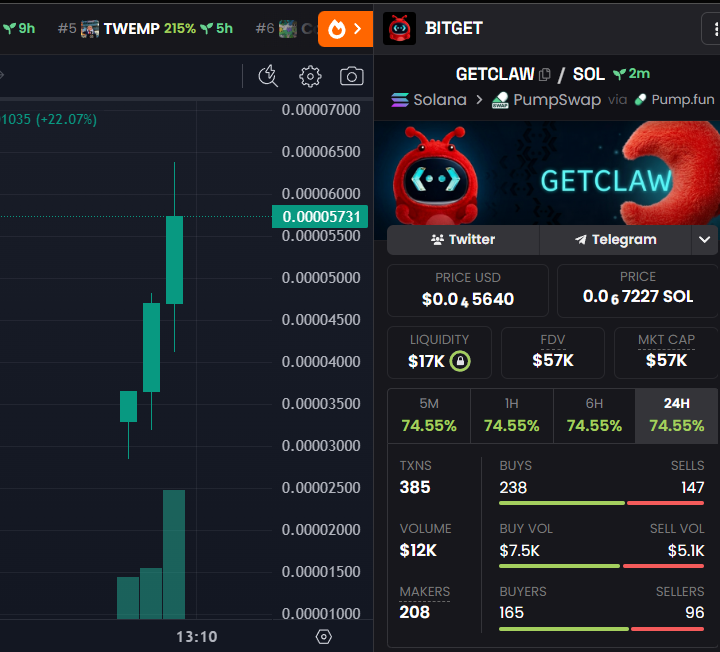Click the #6 trending token thumbnail

(288, 29)
